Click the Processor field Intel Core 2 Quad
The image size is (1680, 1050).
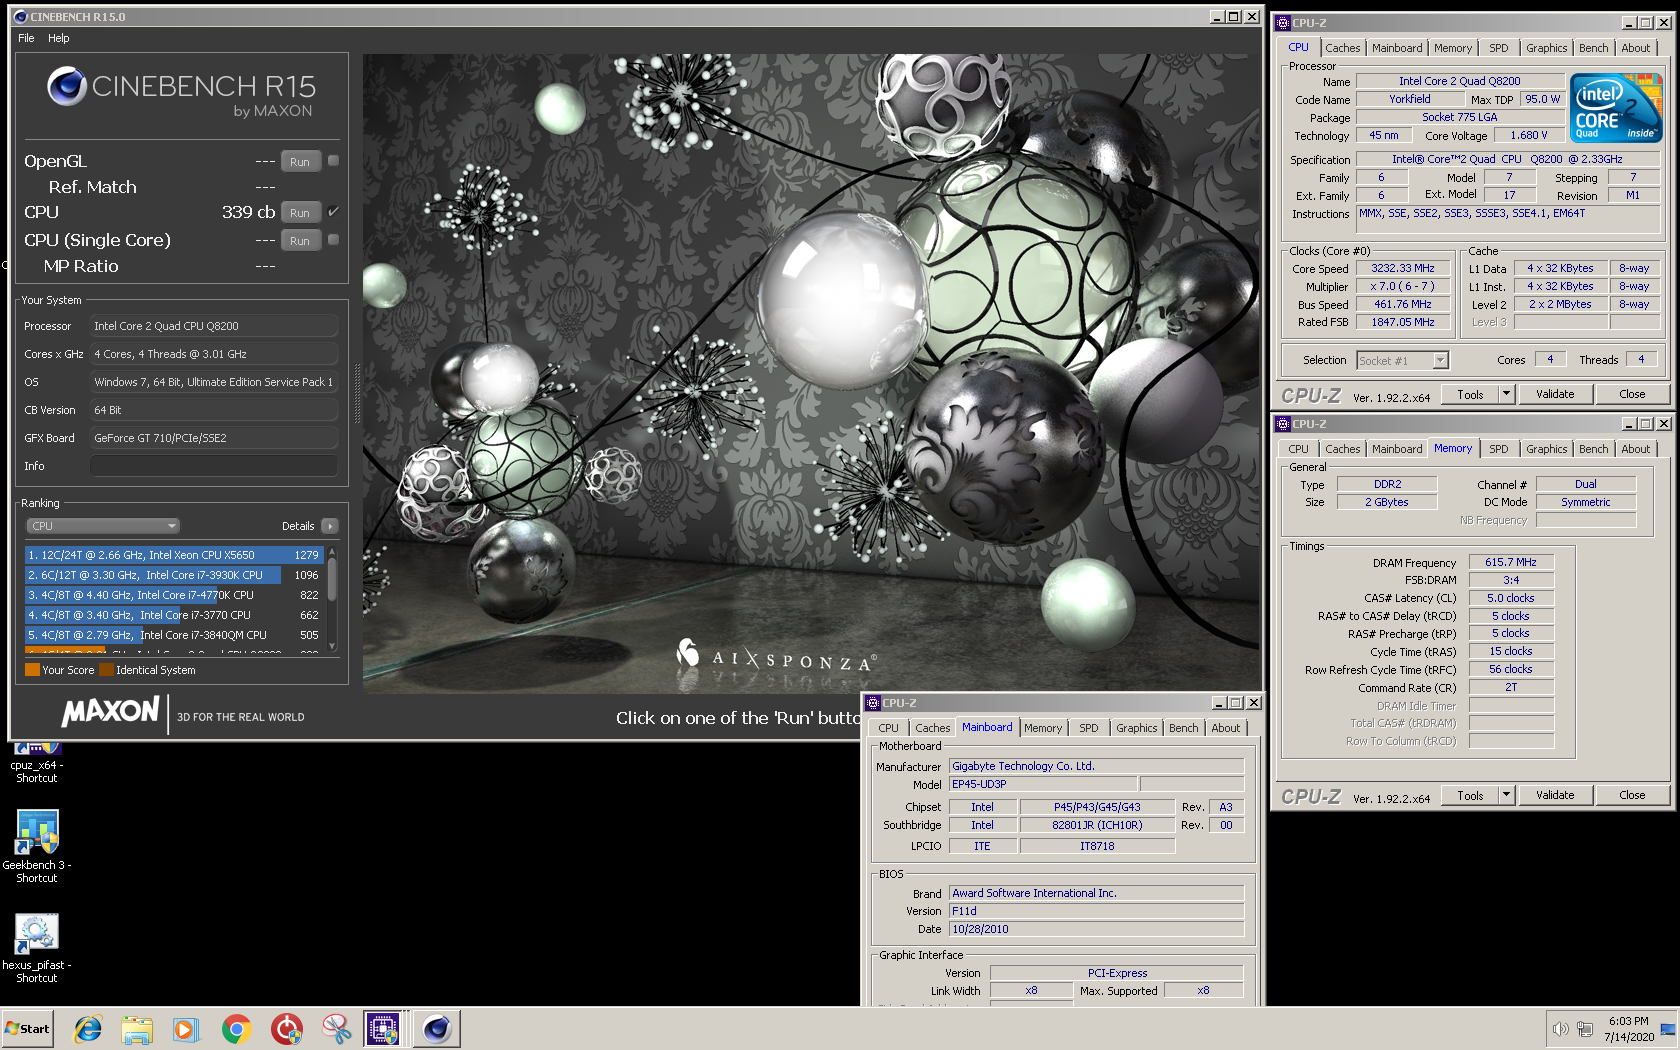[214, 326]
